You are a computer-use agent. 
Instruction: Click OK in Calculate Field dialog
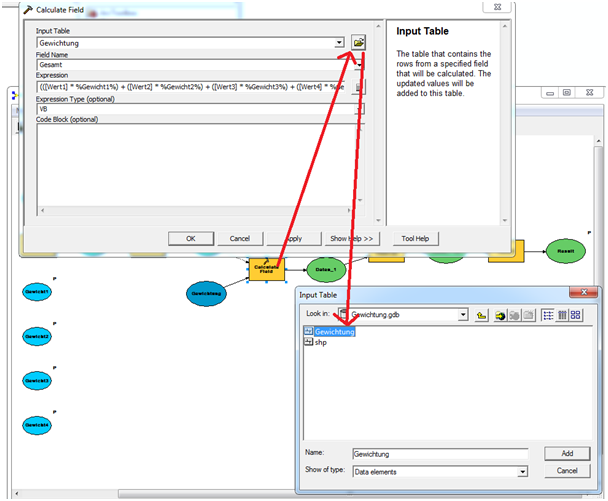tap(191, 238)
